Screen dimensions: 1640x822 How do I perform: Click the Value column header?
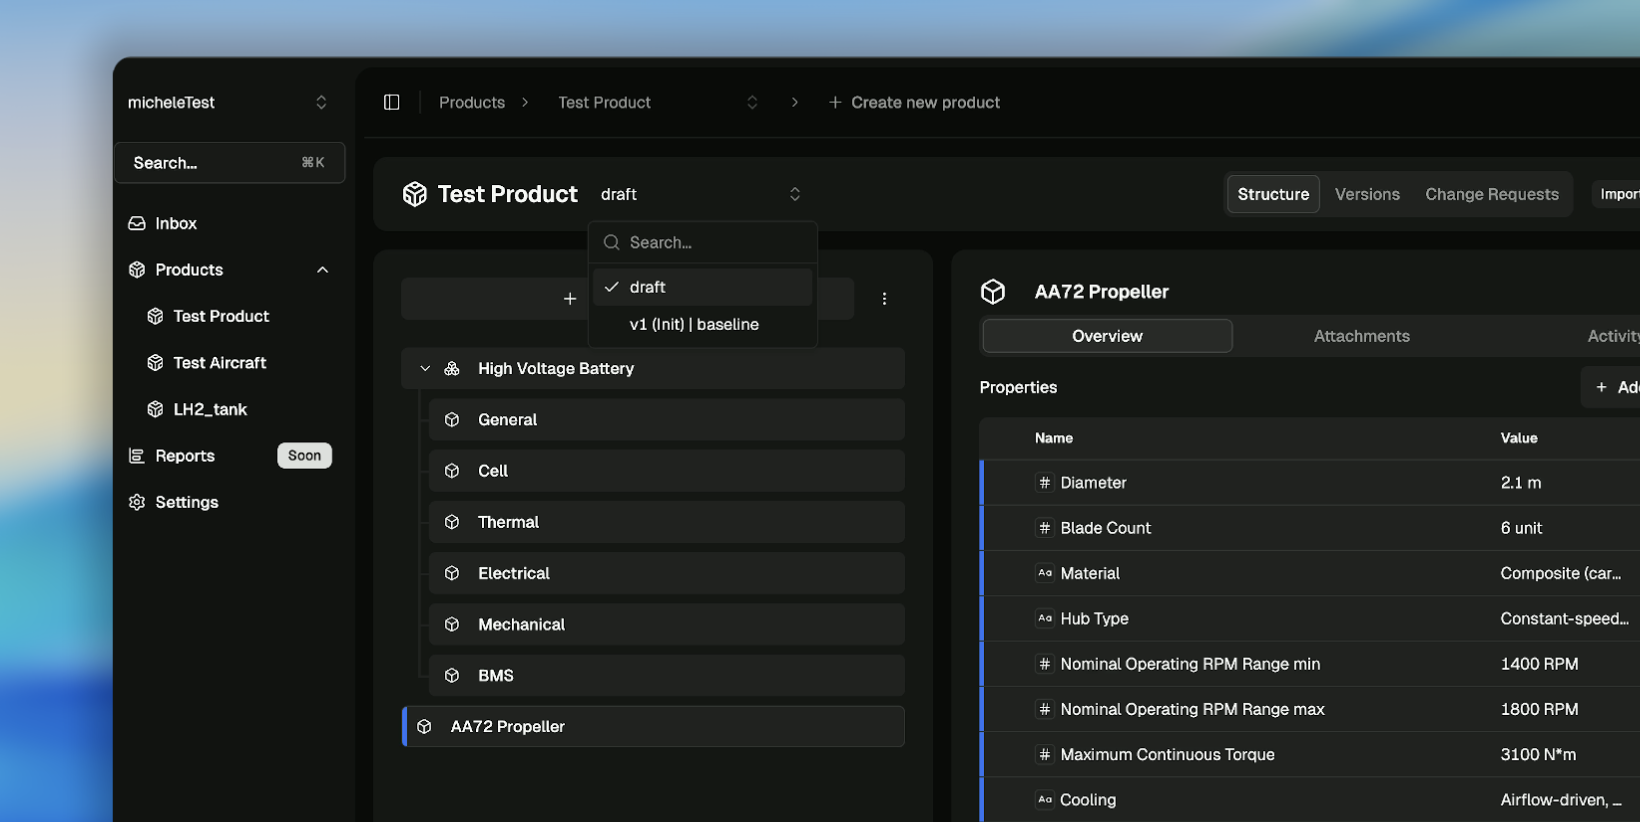(1519, 438)
